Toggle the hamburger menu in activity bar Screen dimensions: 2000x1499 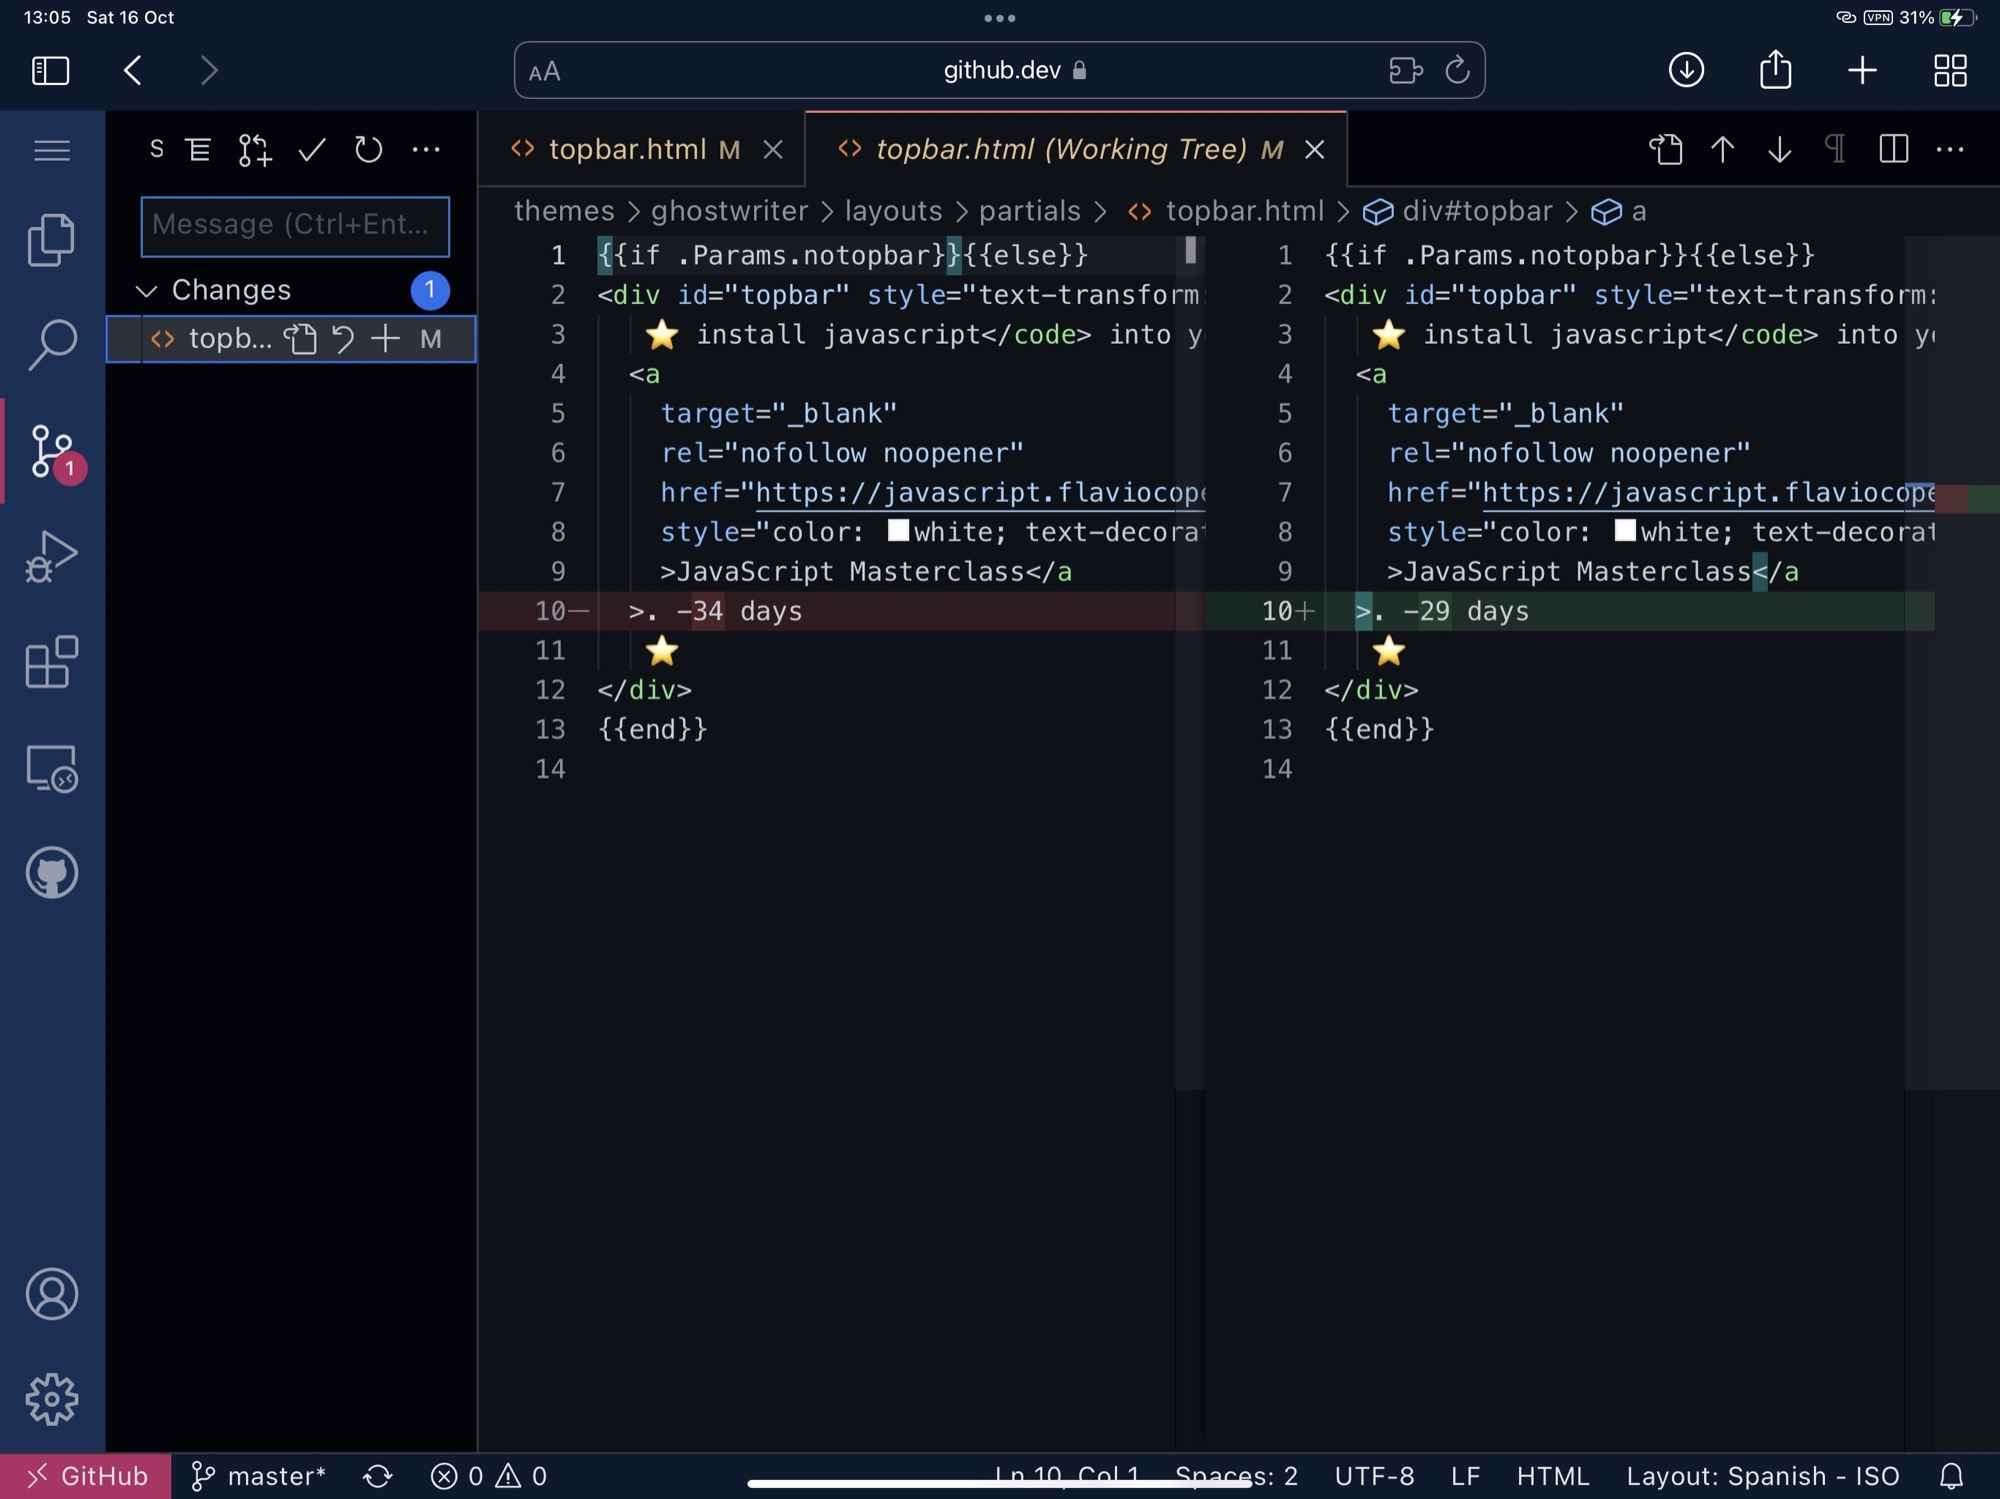[51, 150]
